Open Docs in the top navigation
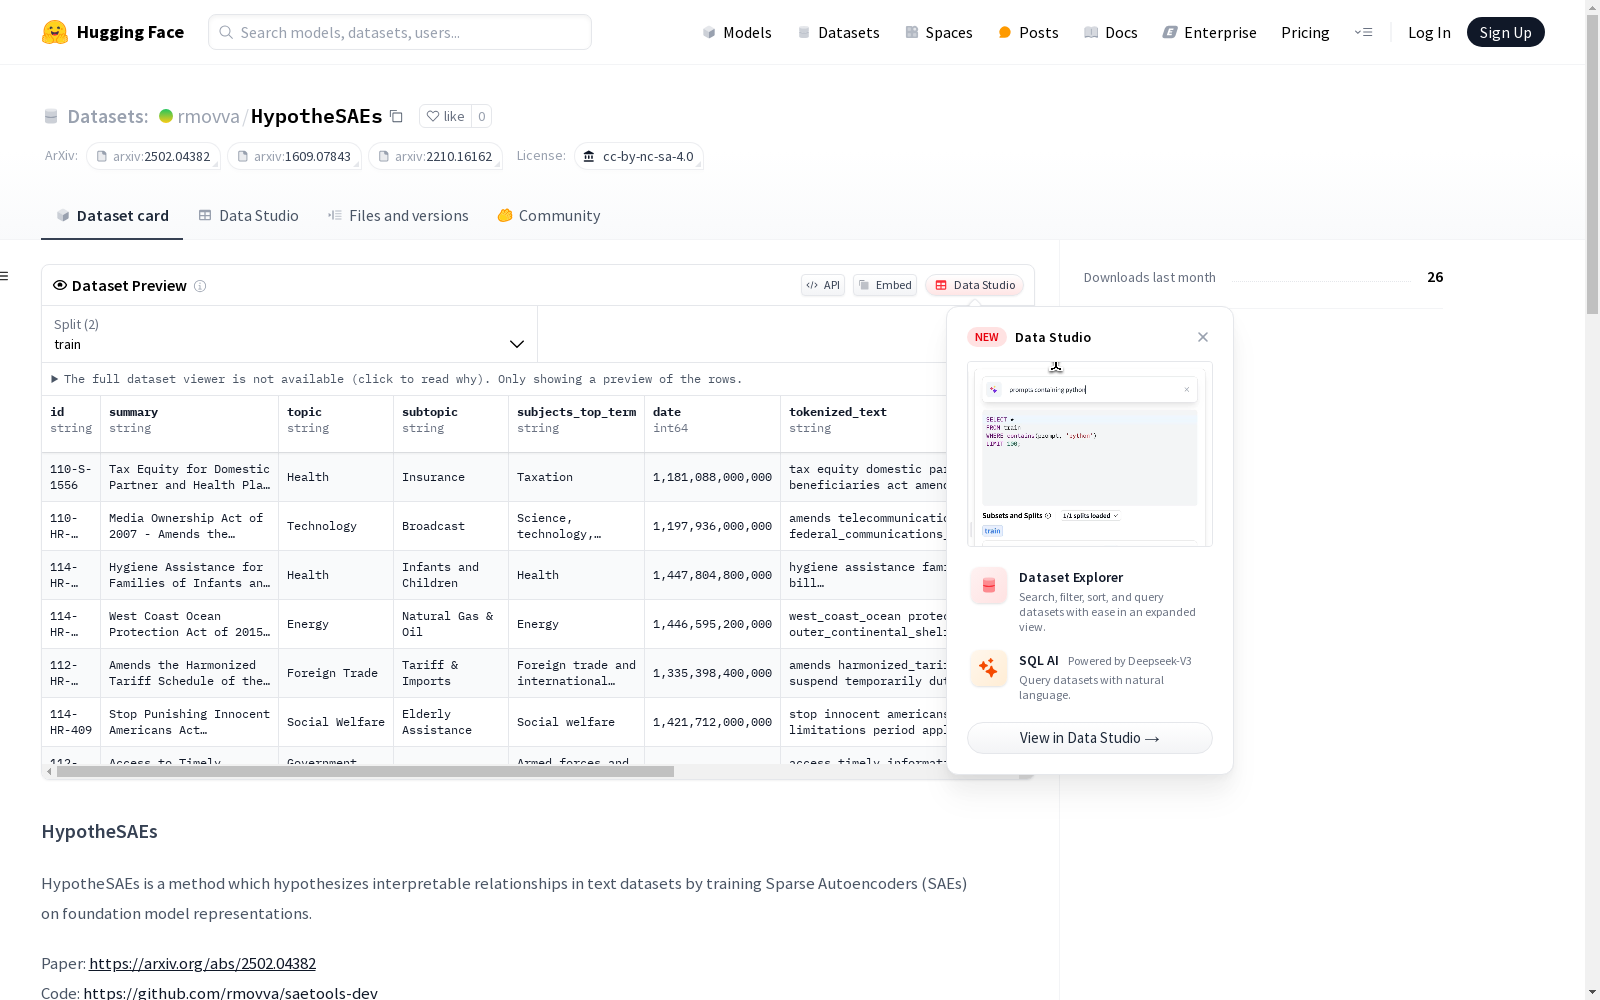Viewport: 1600px width, 1000px height. pyautogui.click(x=1110, y=32)
